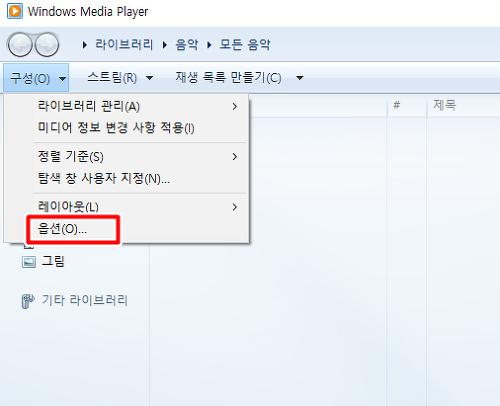
Task: Click 재생 목록 만들기(C) button
Action: pyautogui.click(x=229, y=78)
